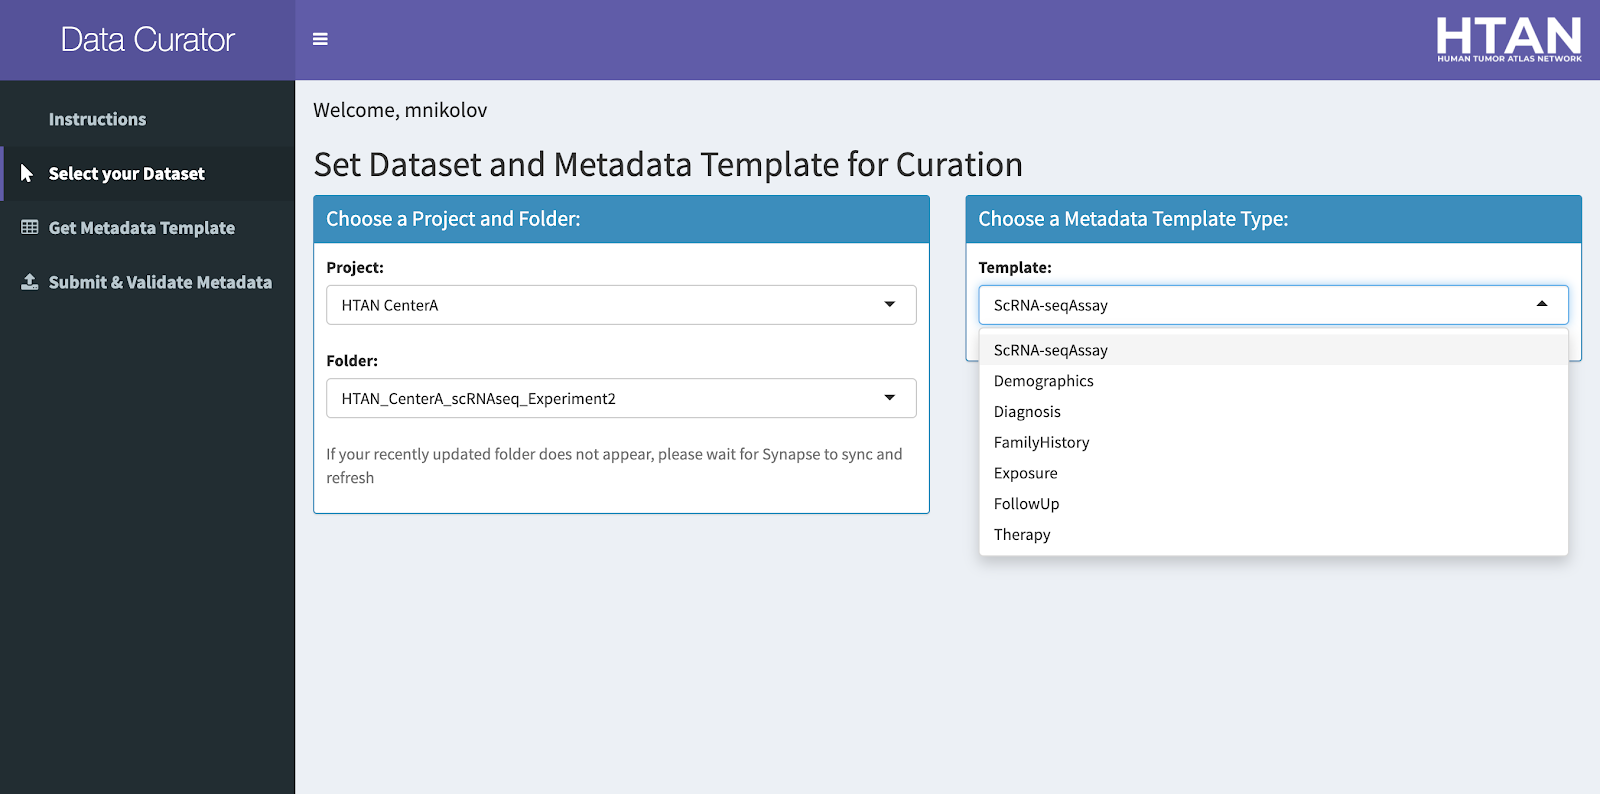The height and width of the screenshot is (794, 1600).
Task: Click the Template dropdown field
Action: (1273, 305)
